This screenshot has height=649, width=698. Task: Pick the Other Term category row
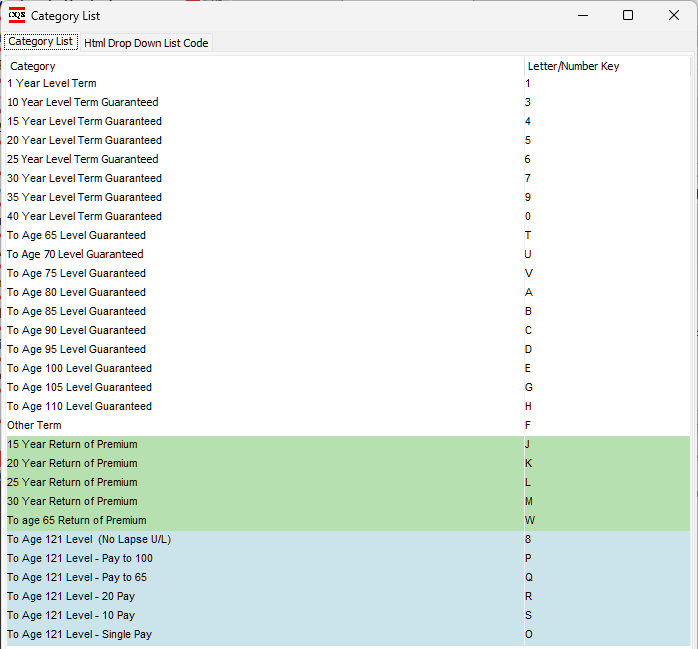click(x=34, y=425)
